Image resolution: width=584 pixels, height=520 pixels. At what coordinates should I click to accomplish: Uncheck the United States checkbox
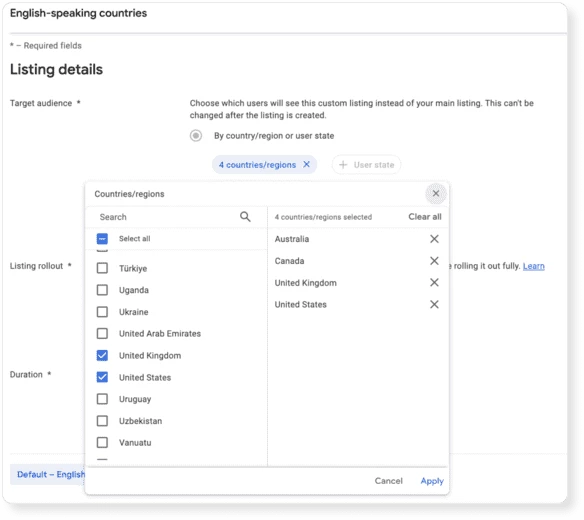(x=102, y=377)
